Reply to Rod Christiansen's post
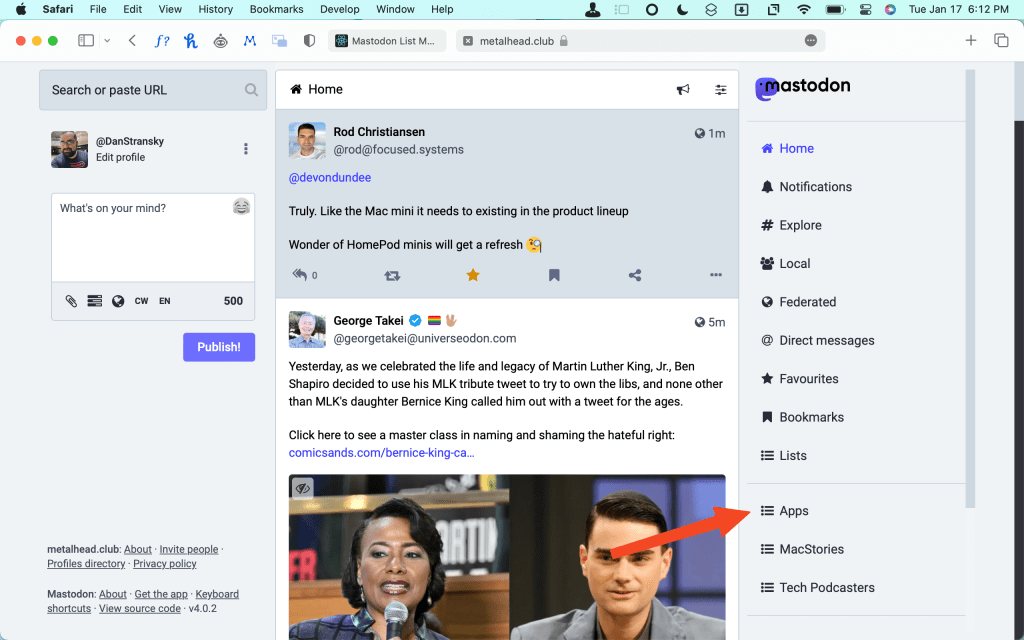This screenshot has height=640, width=1024. point(300,274)
